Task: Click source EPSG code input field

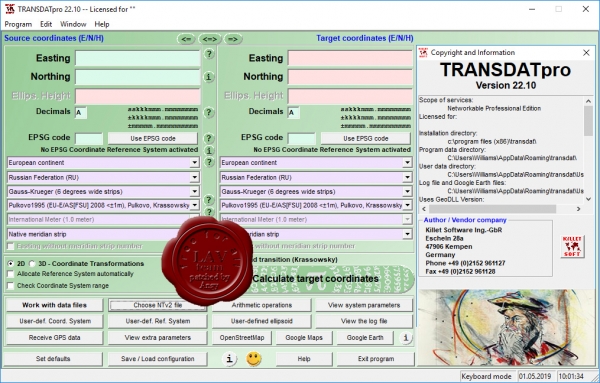Action: (x=89, y=139)
